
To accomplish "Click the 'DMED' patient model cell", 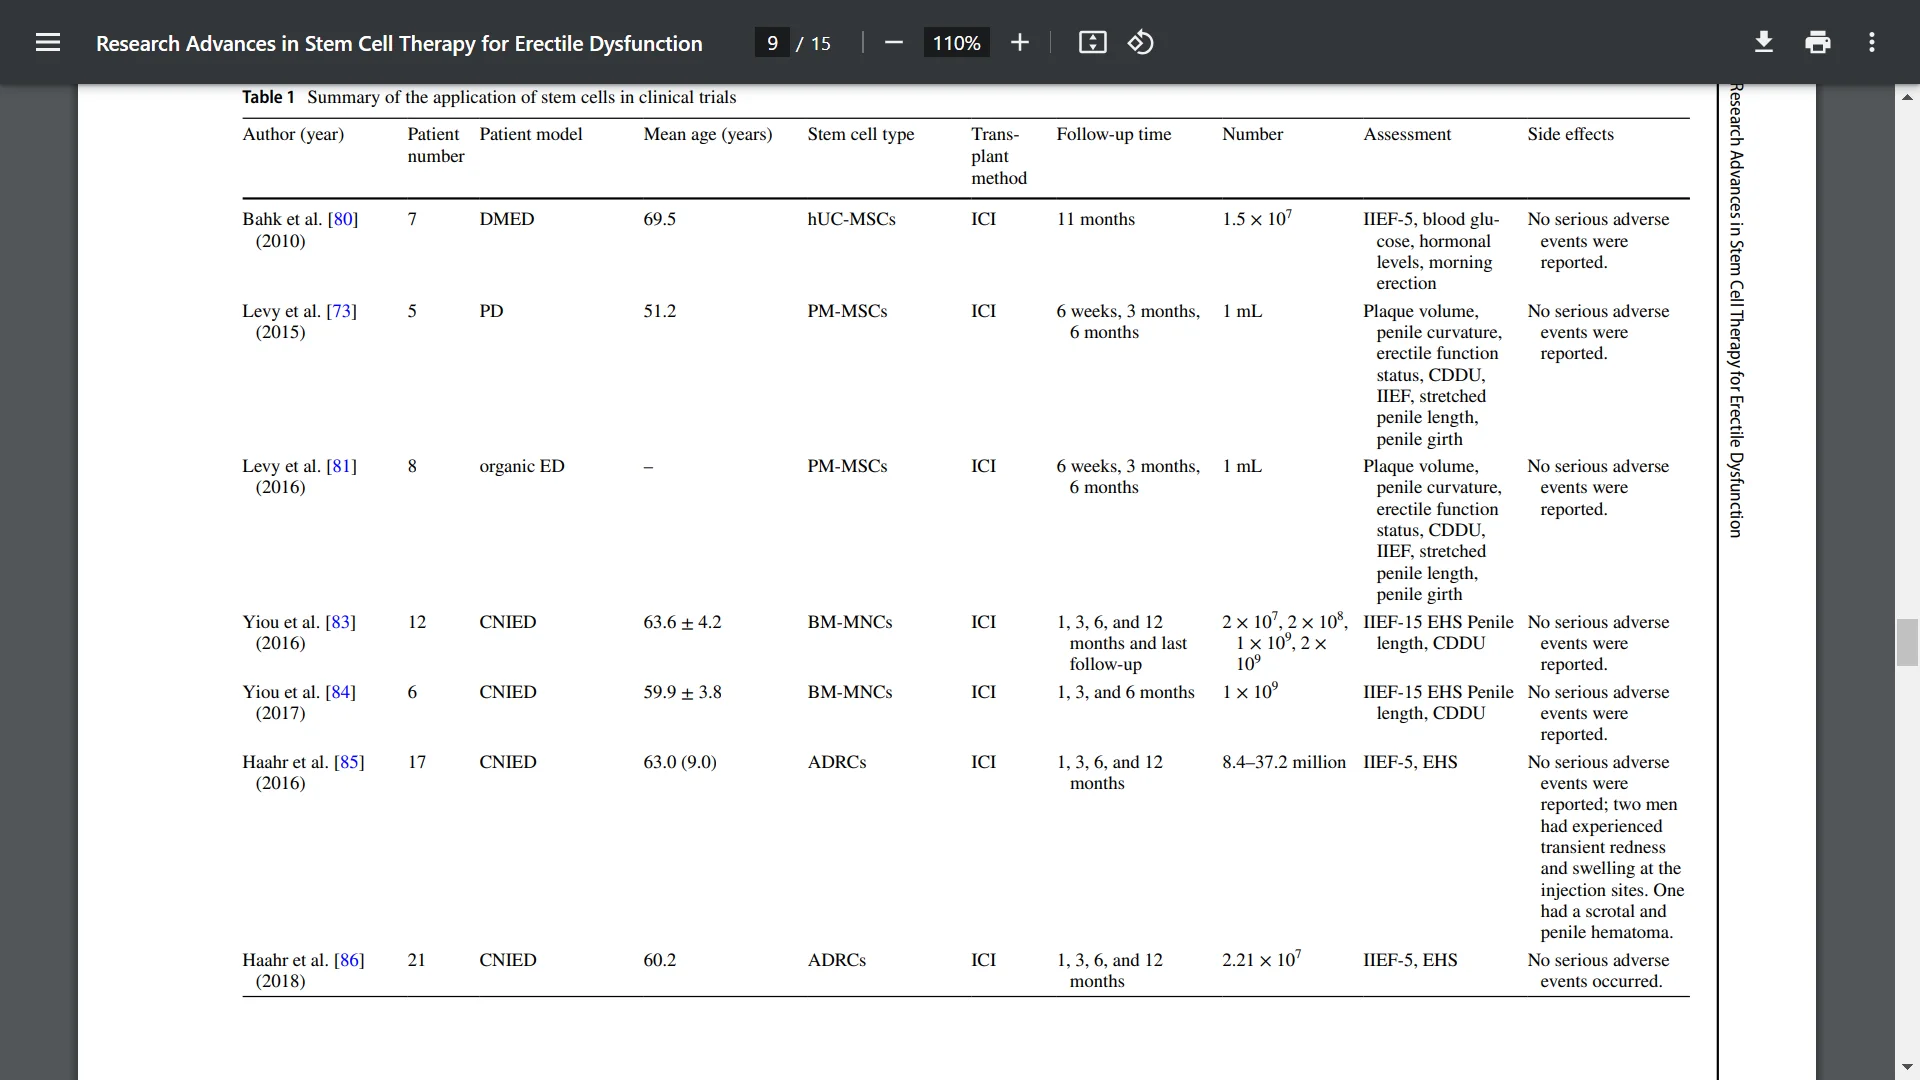I will click(x=507, y=219).
